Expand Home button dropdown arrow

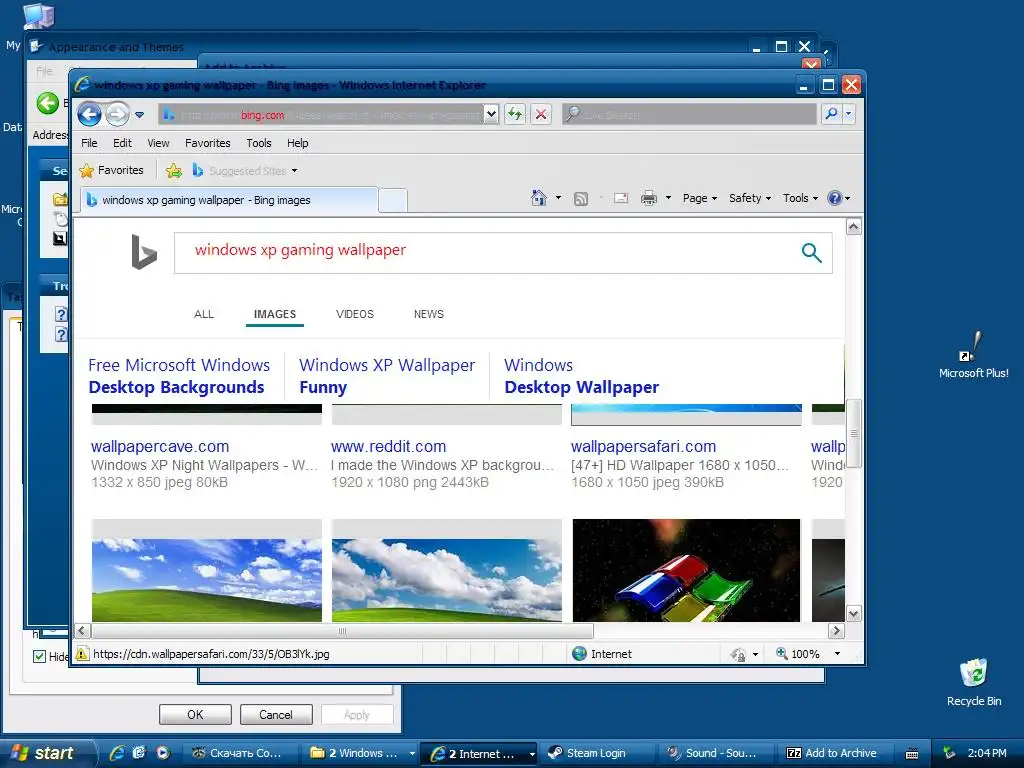(558, 198)
